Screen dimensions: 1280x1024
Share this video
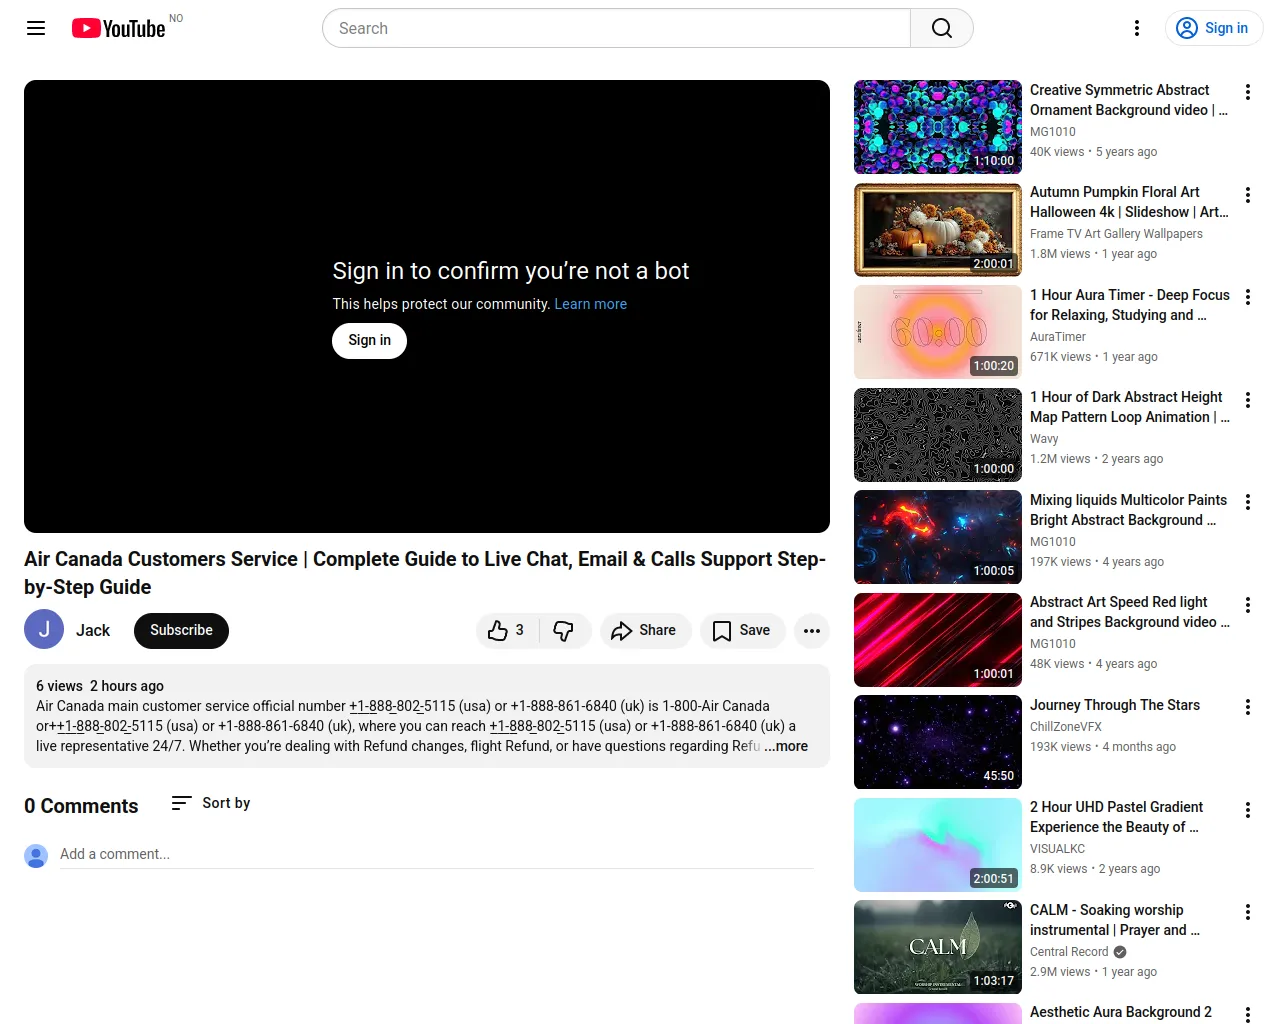point(645,631)
